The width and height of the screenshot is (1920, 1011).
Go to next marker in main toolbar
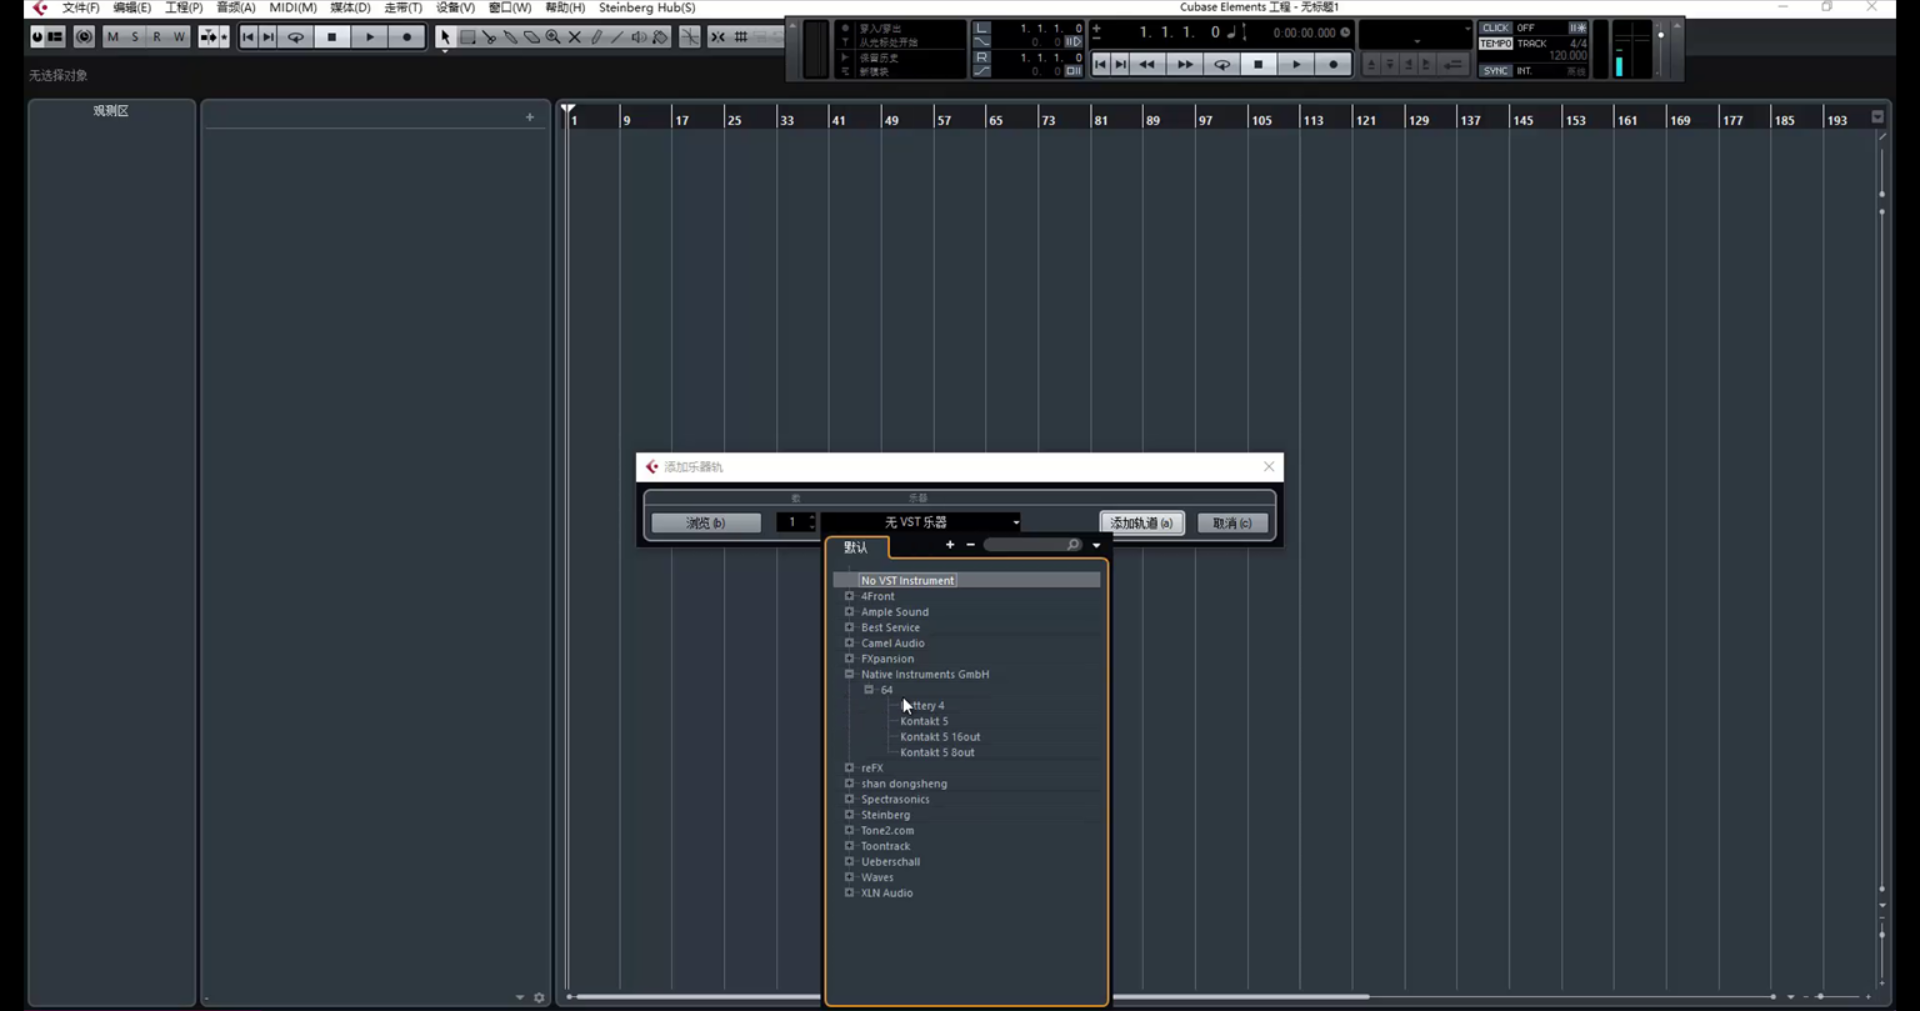tap(268, 37)
